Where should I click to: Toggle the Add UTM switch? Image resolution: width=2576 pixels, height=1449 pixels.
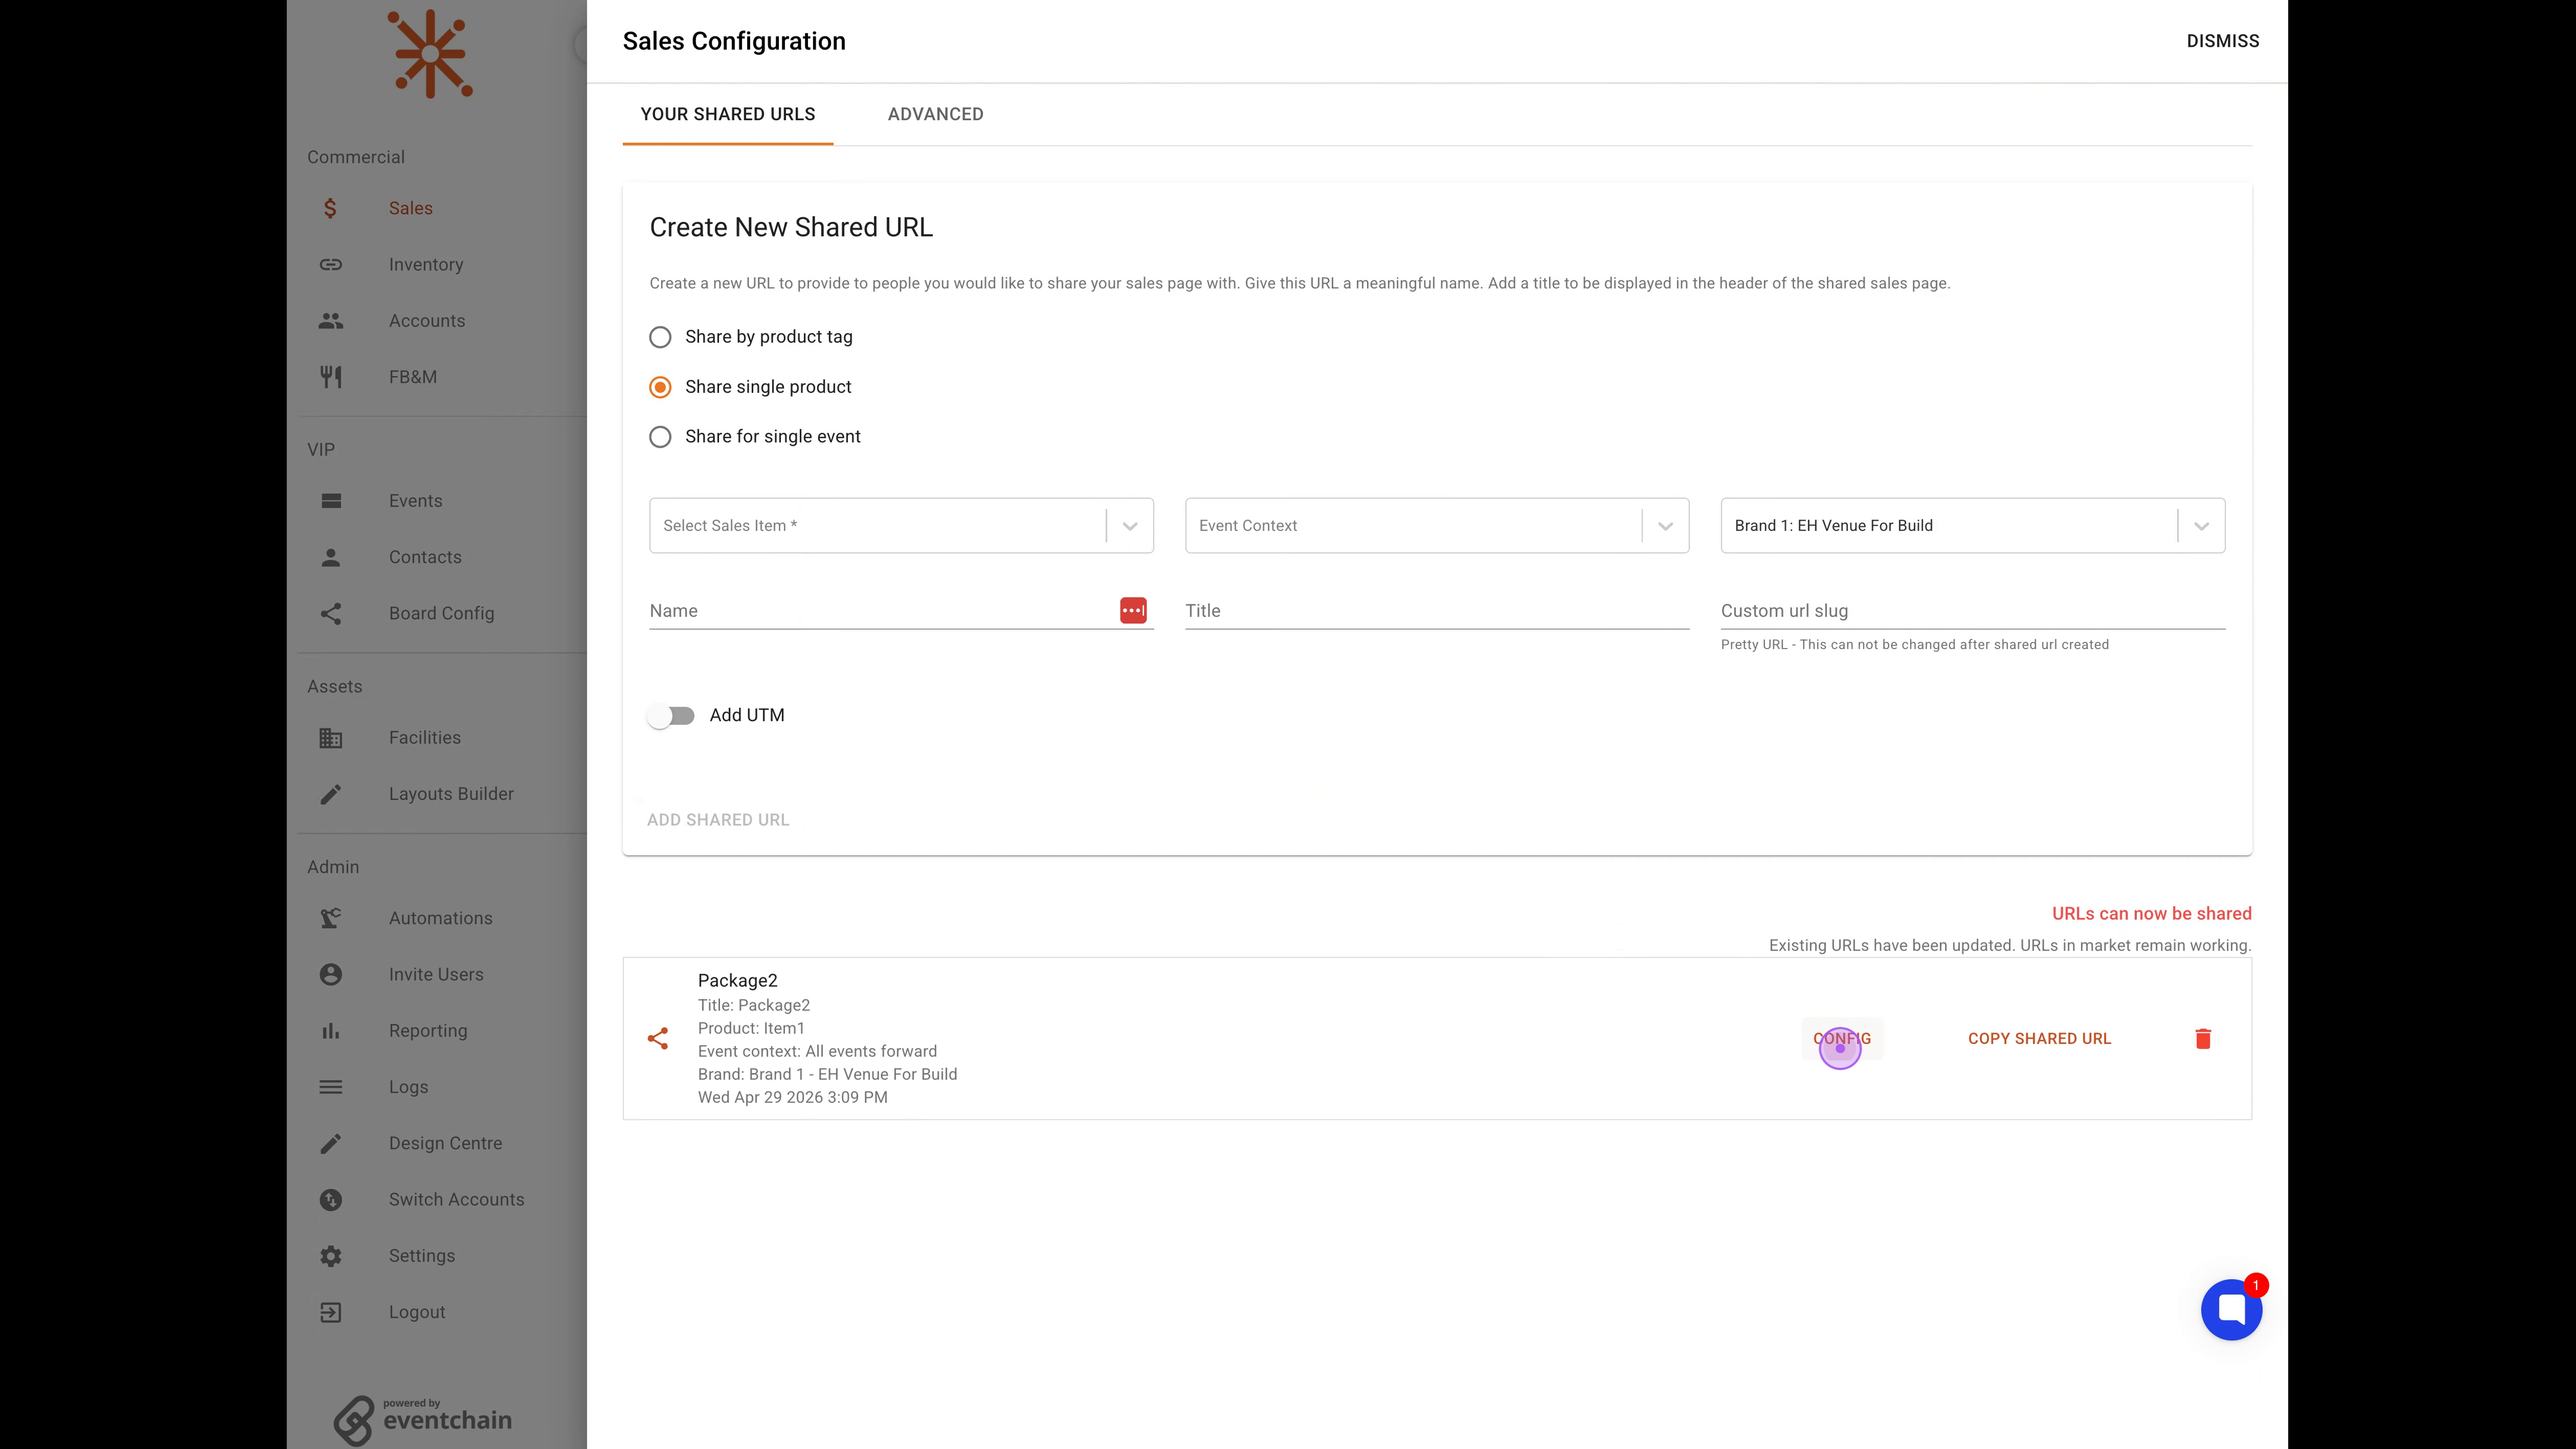[x=671, y=716]
